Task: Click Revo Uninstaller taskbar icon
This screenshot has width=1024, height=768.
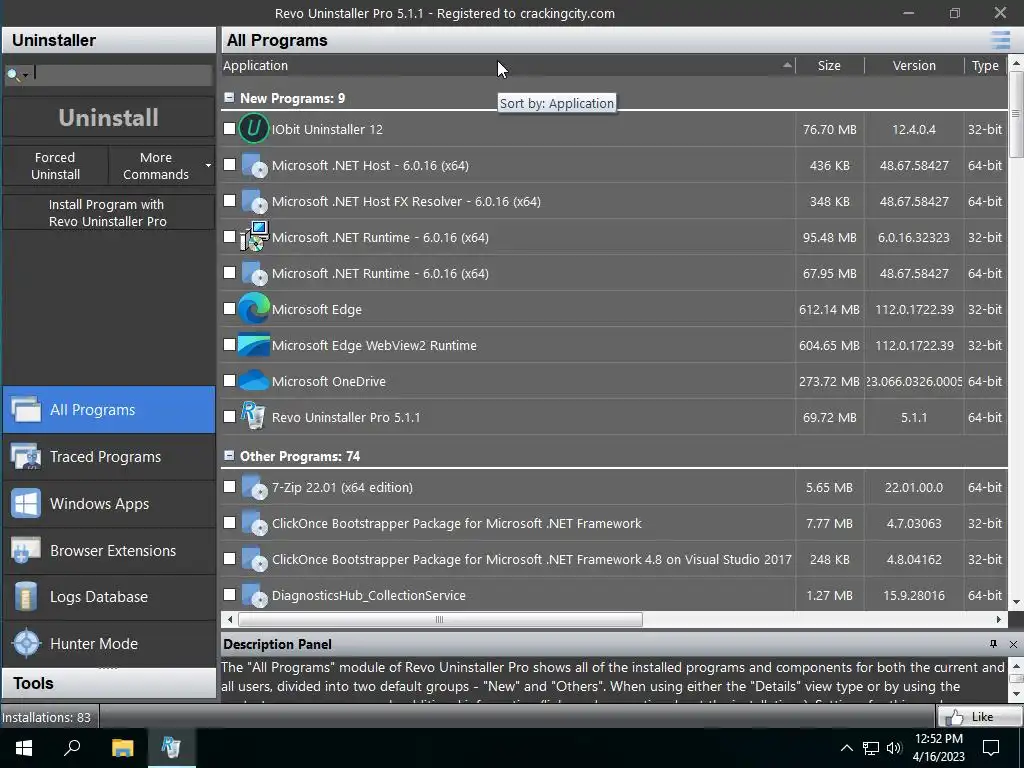Action: click(x=171, y=748)
